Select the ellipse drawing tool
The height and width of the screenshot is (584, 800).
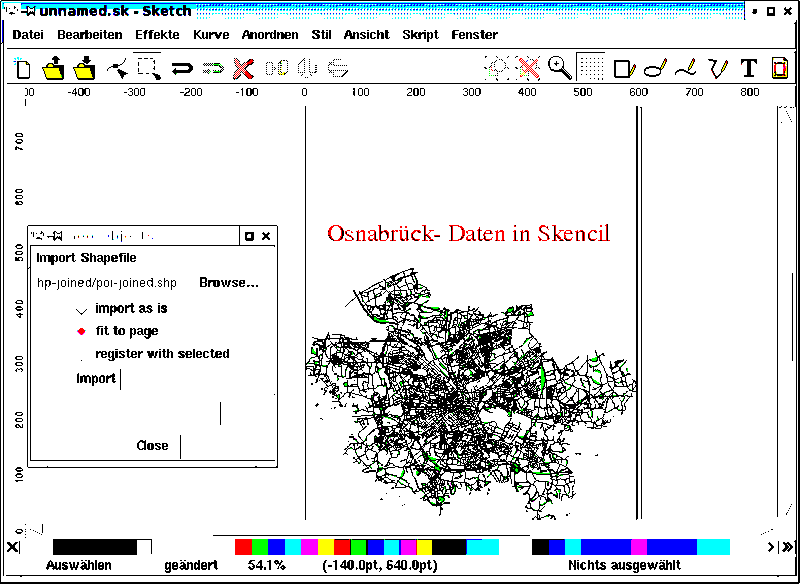tap(655, 68)
